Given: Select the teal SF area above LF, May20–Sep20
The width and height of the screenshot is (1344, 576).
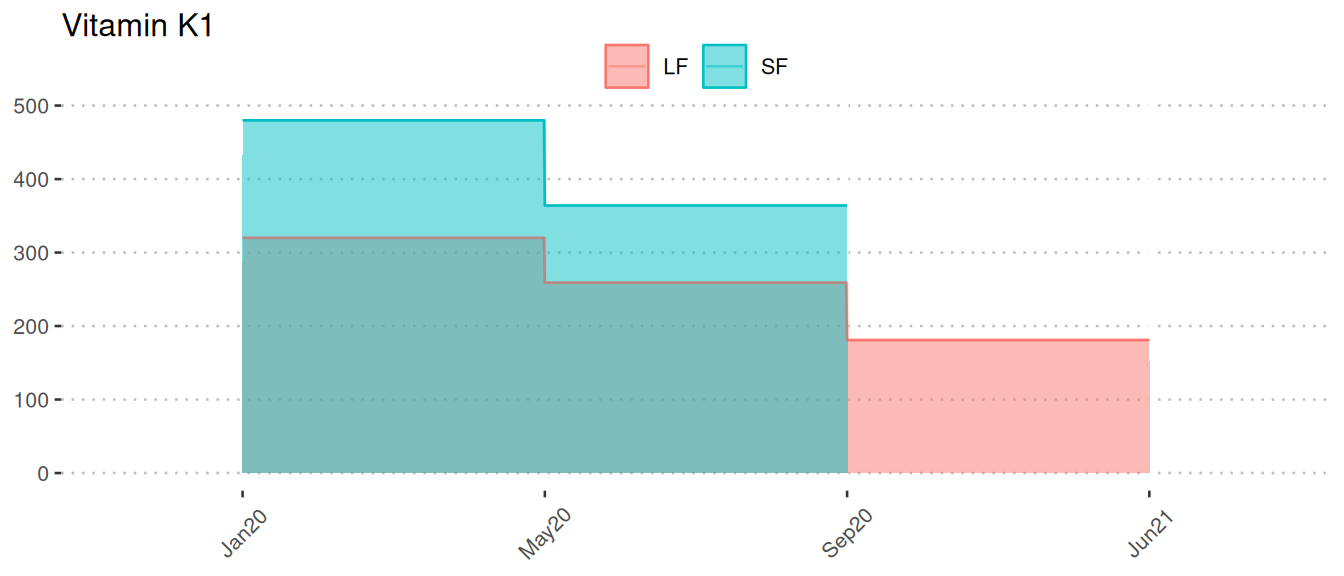Looking at the screenshot, I should (x=696, y=244).
